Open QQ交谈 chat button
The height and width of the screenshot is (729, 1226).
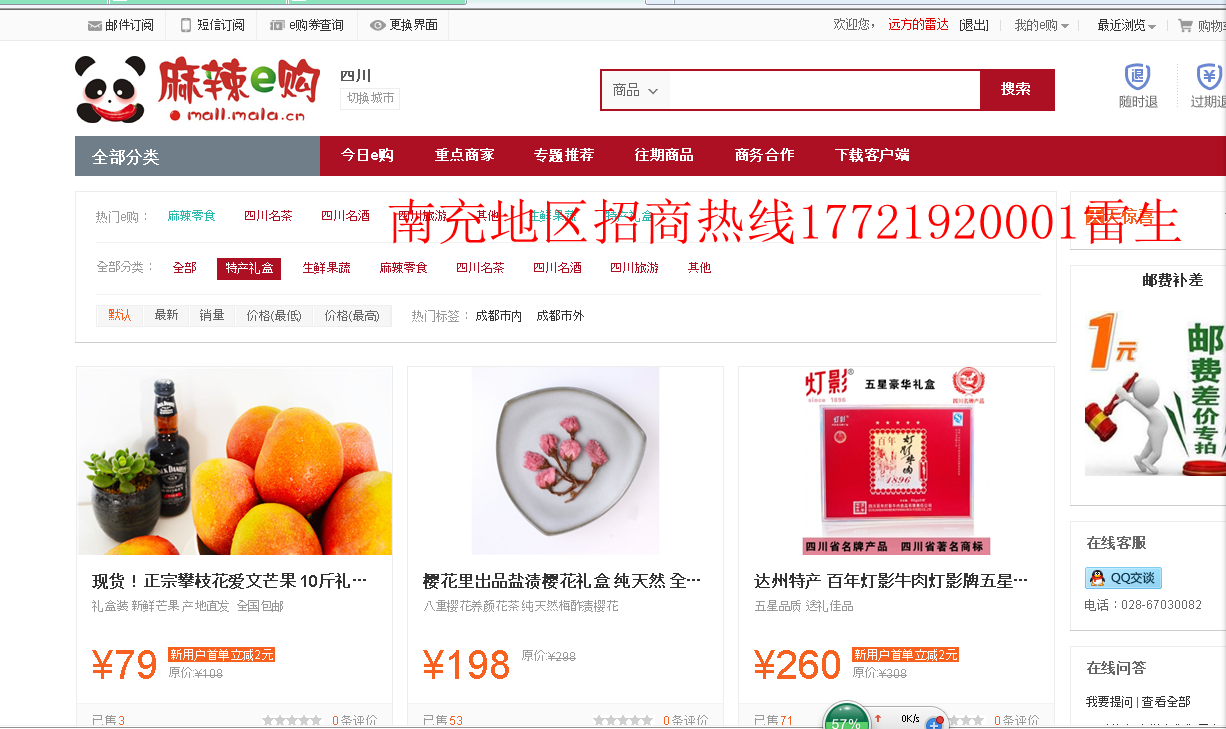(x=1123, y=578)
